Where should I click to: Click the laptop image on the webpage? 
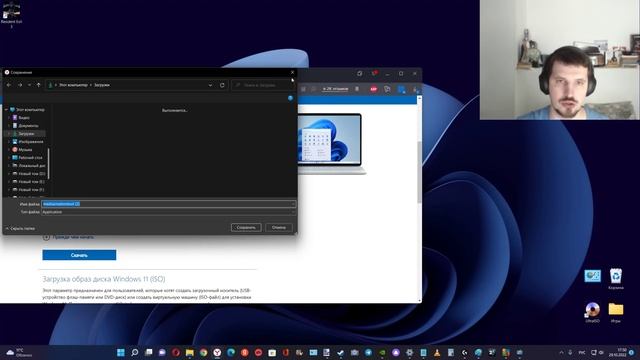[x=331, y=144]
